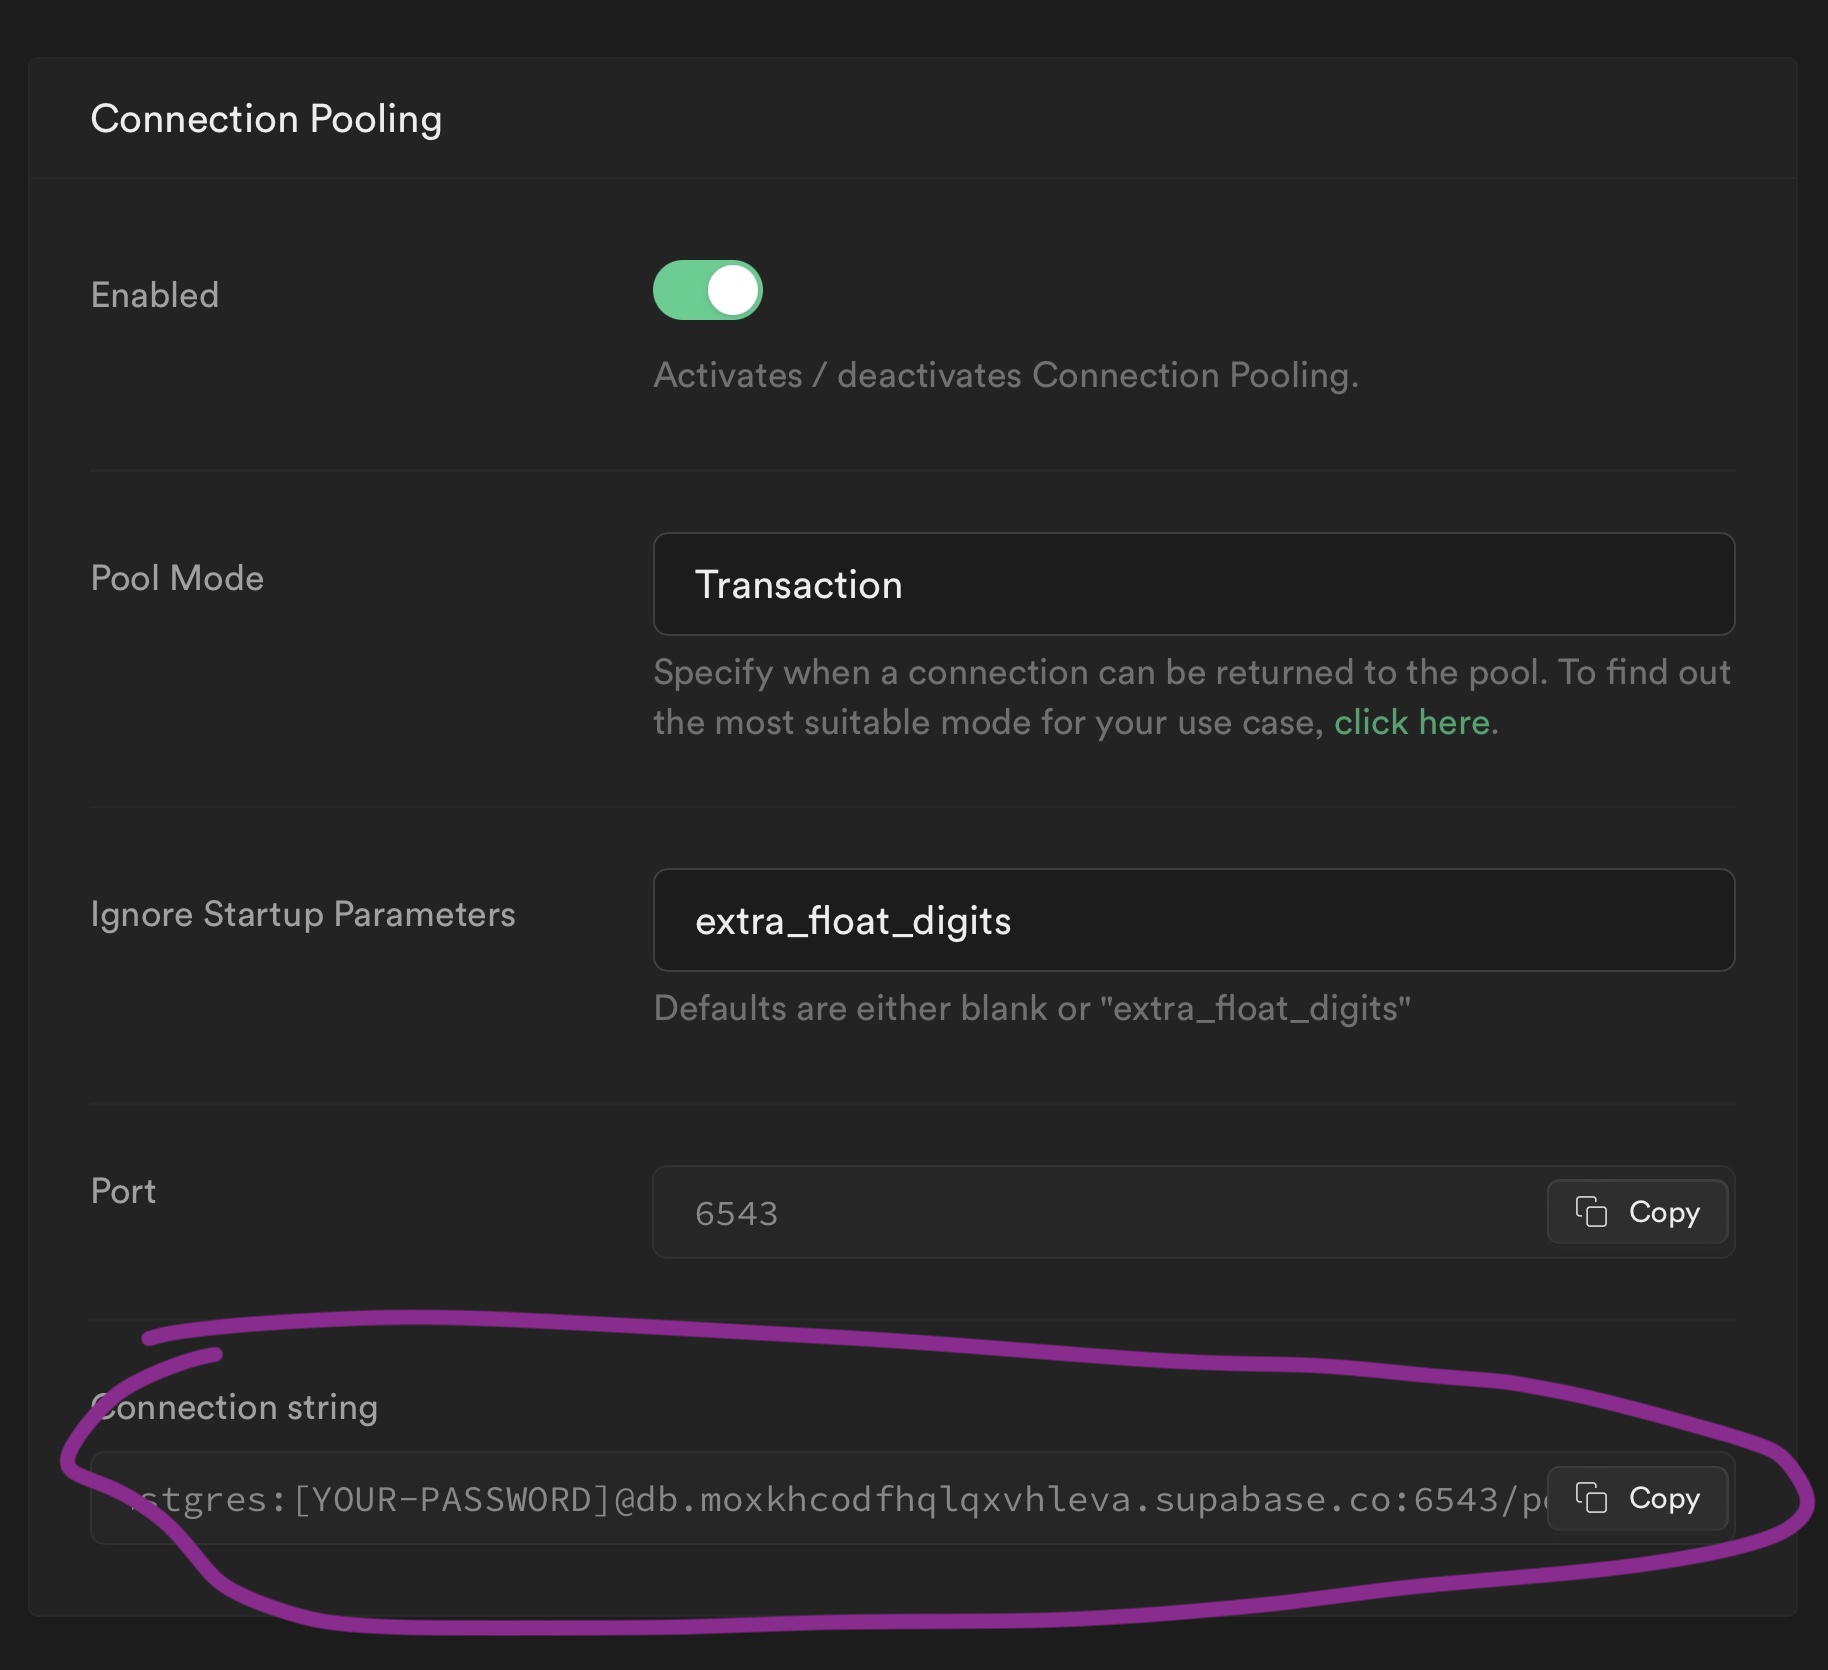Click the "Activates / deactivates Connection Pooling" description
This screenshot has width=1828, height=1670.
[x=1005, y=375]
